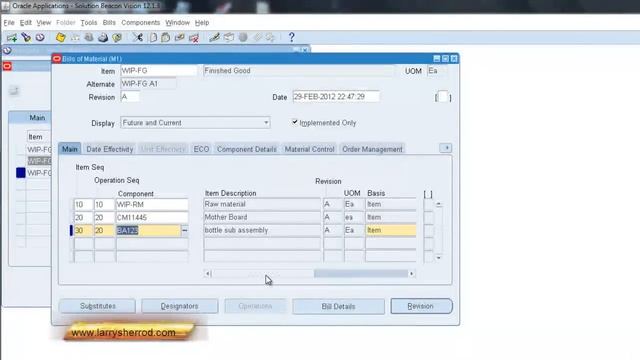Open the Window menu
This screenshot has height=360, width=640.
[x=177, y=23]
